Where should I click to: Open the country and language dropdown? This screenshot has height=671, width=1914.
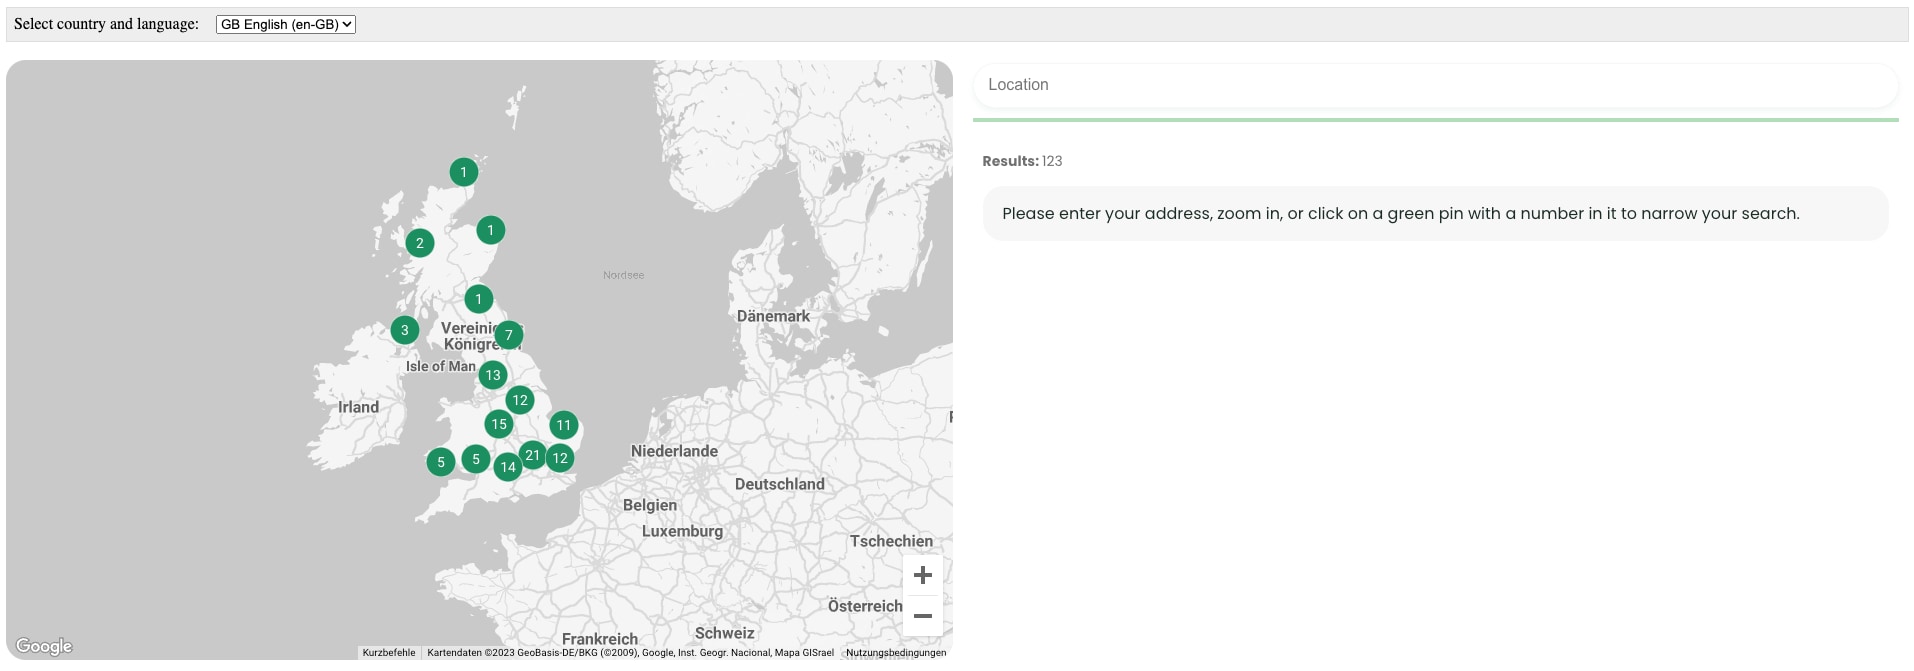[x=286, y=25]
